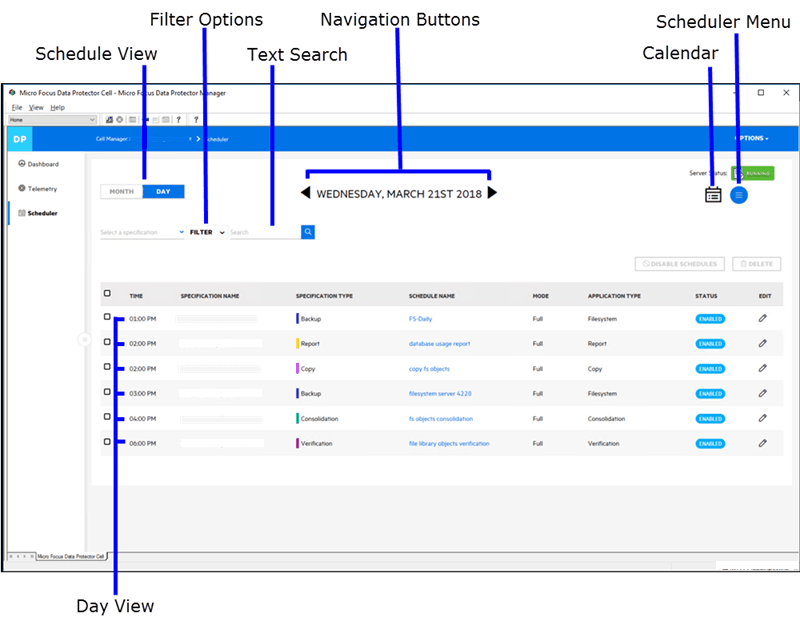Click the second toolbar circular icon
This screenshot has height=621, width=800.
tap(119, 120)
